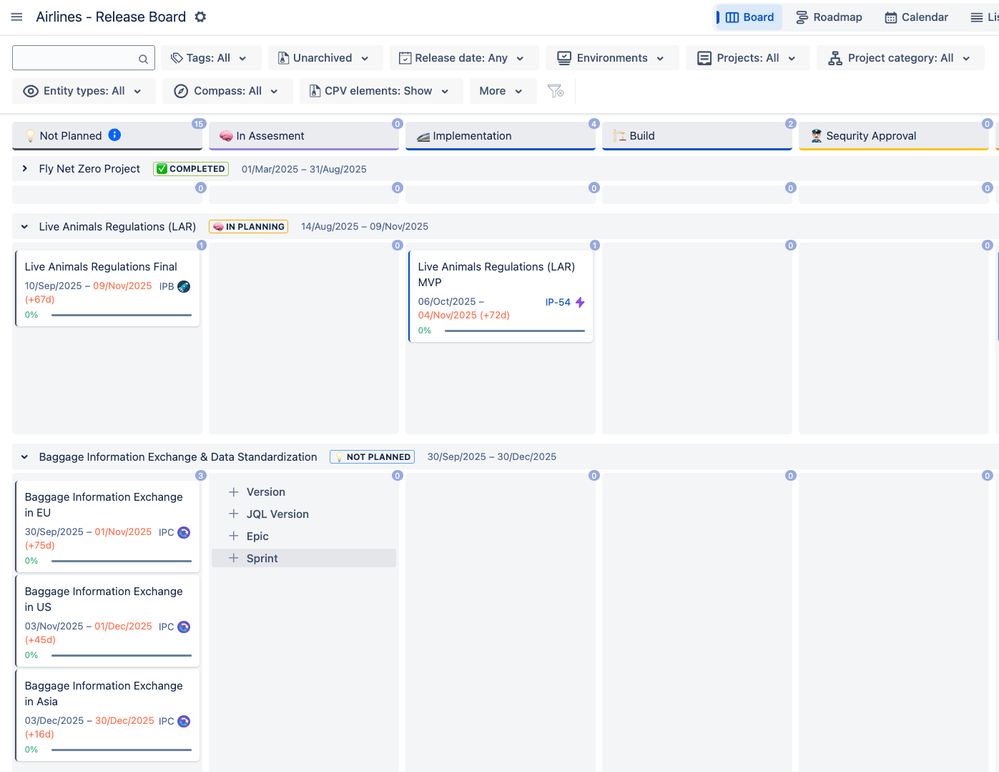
Task: Click the magnifier icon in the search box
Action: click(x=143, y=58)
